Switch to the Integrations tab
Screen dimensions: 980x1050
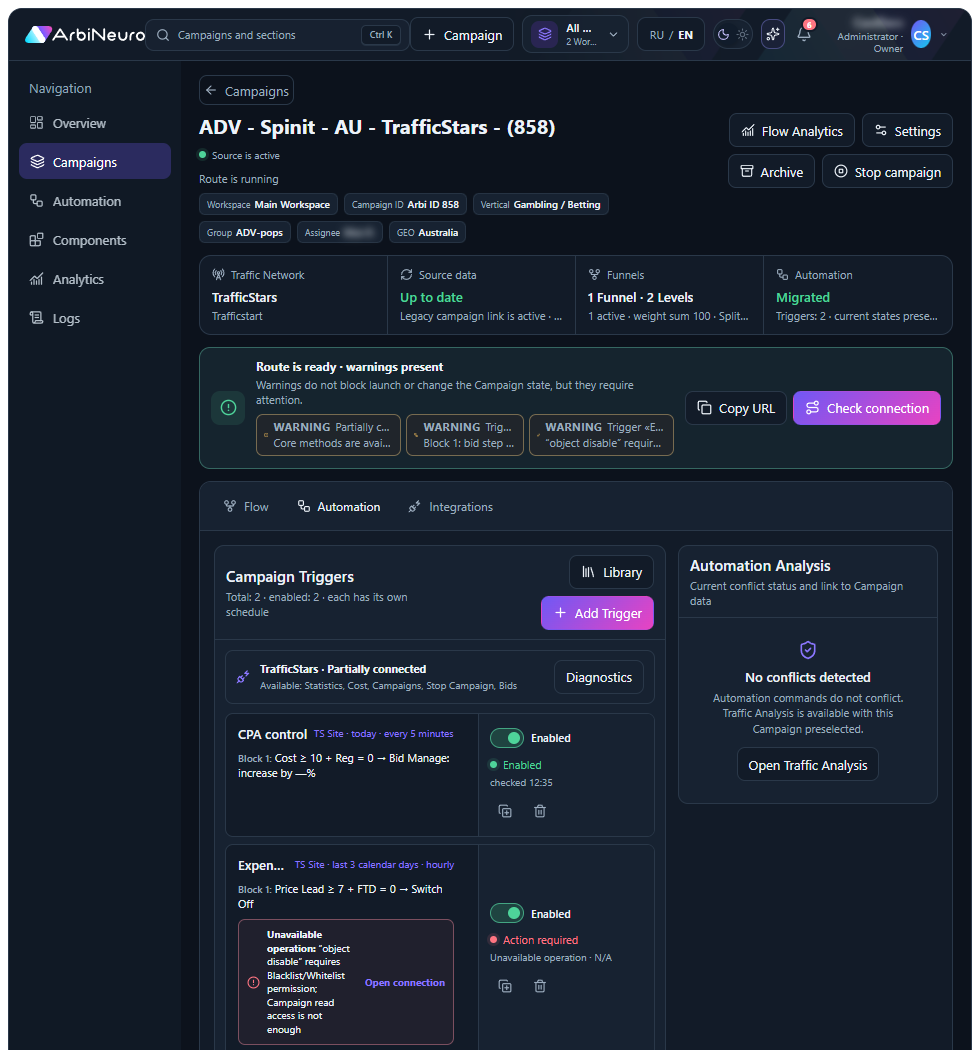click(x=451, y=506)
